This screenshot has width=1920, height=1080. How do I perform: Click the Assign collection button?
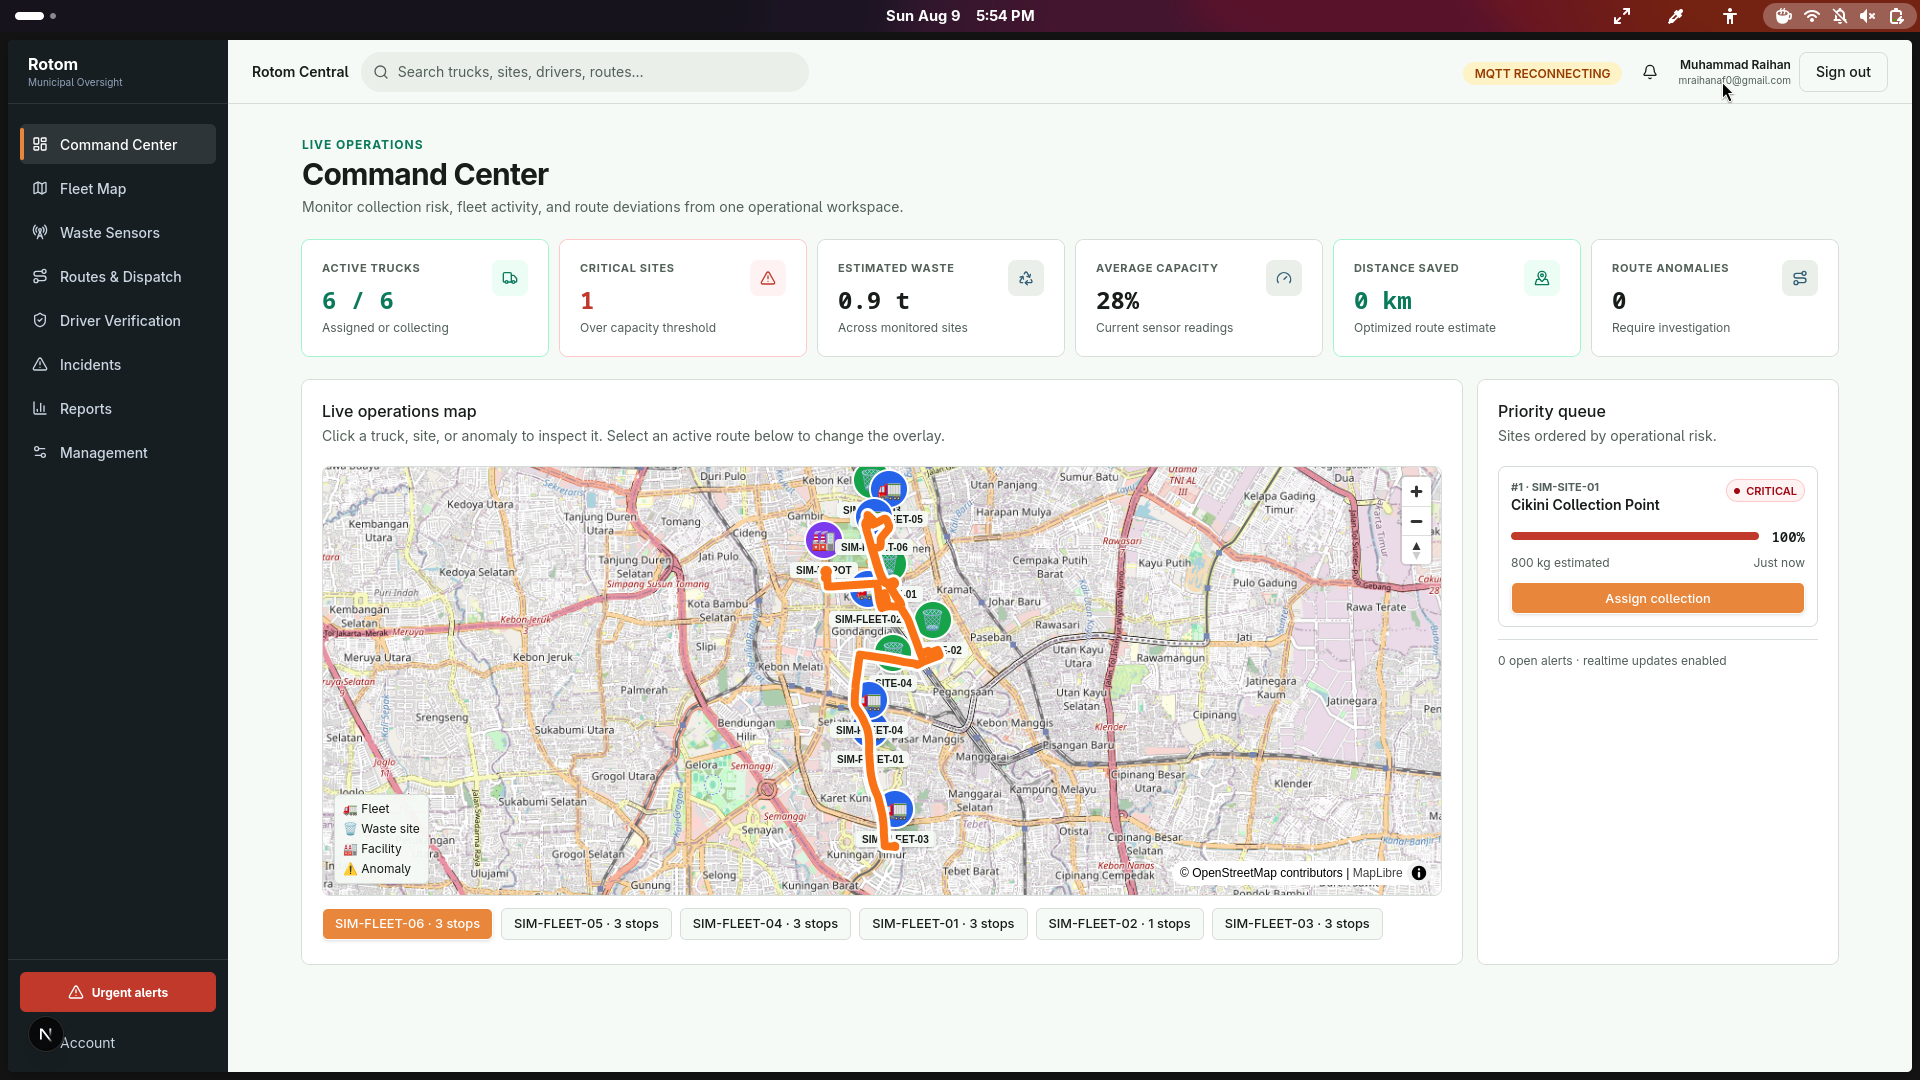pyautogui.click(x=1658, y=598)
